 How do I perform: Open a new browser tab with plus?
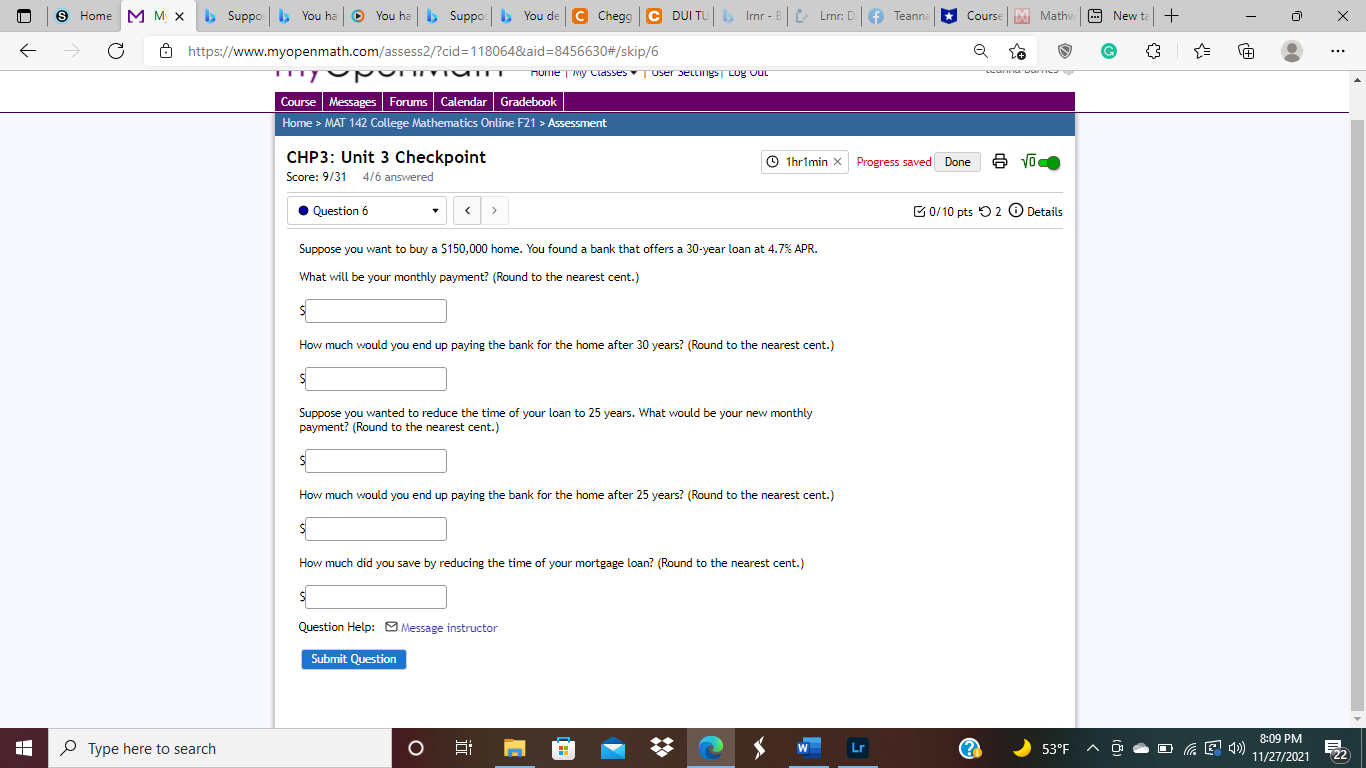1172,16
